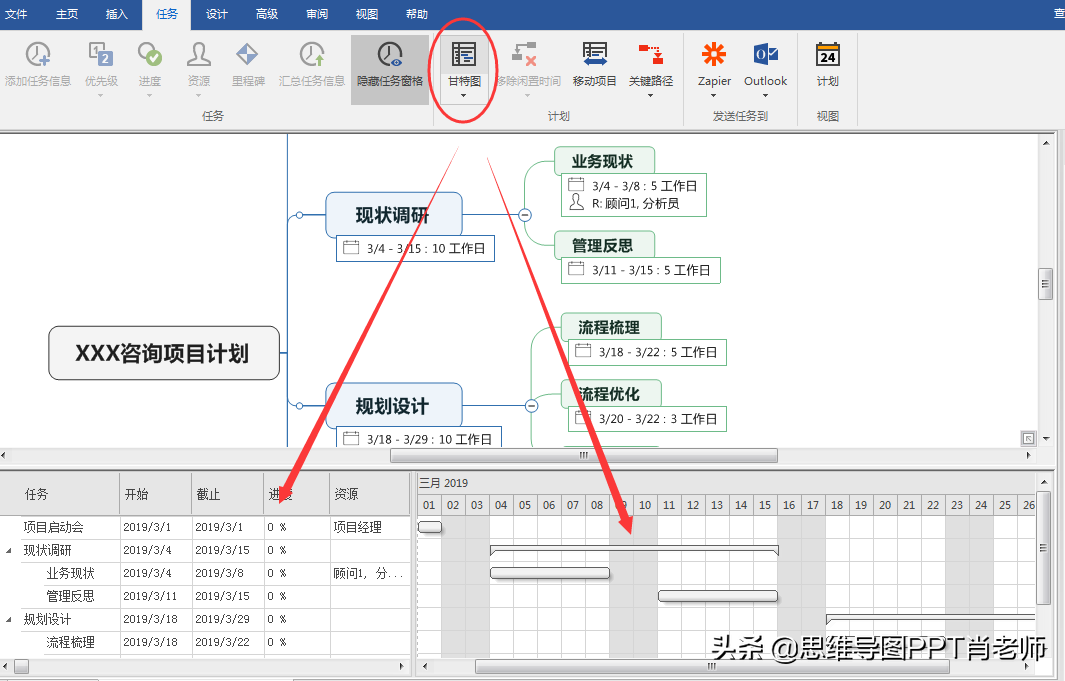Viewport: 1065px width, 681px height.
Task: Collapse 现状调研 row in task table
Action: (x=9, y=551)
